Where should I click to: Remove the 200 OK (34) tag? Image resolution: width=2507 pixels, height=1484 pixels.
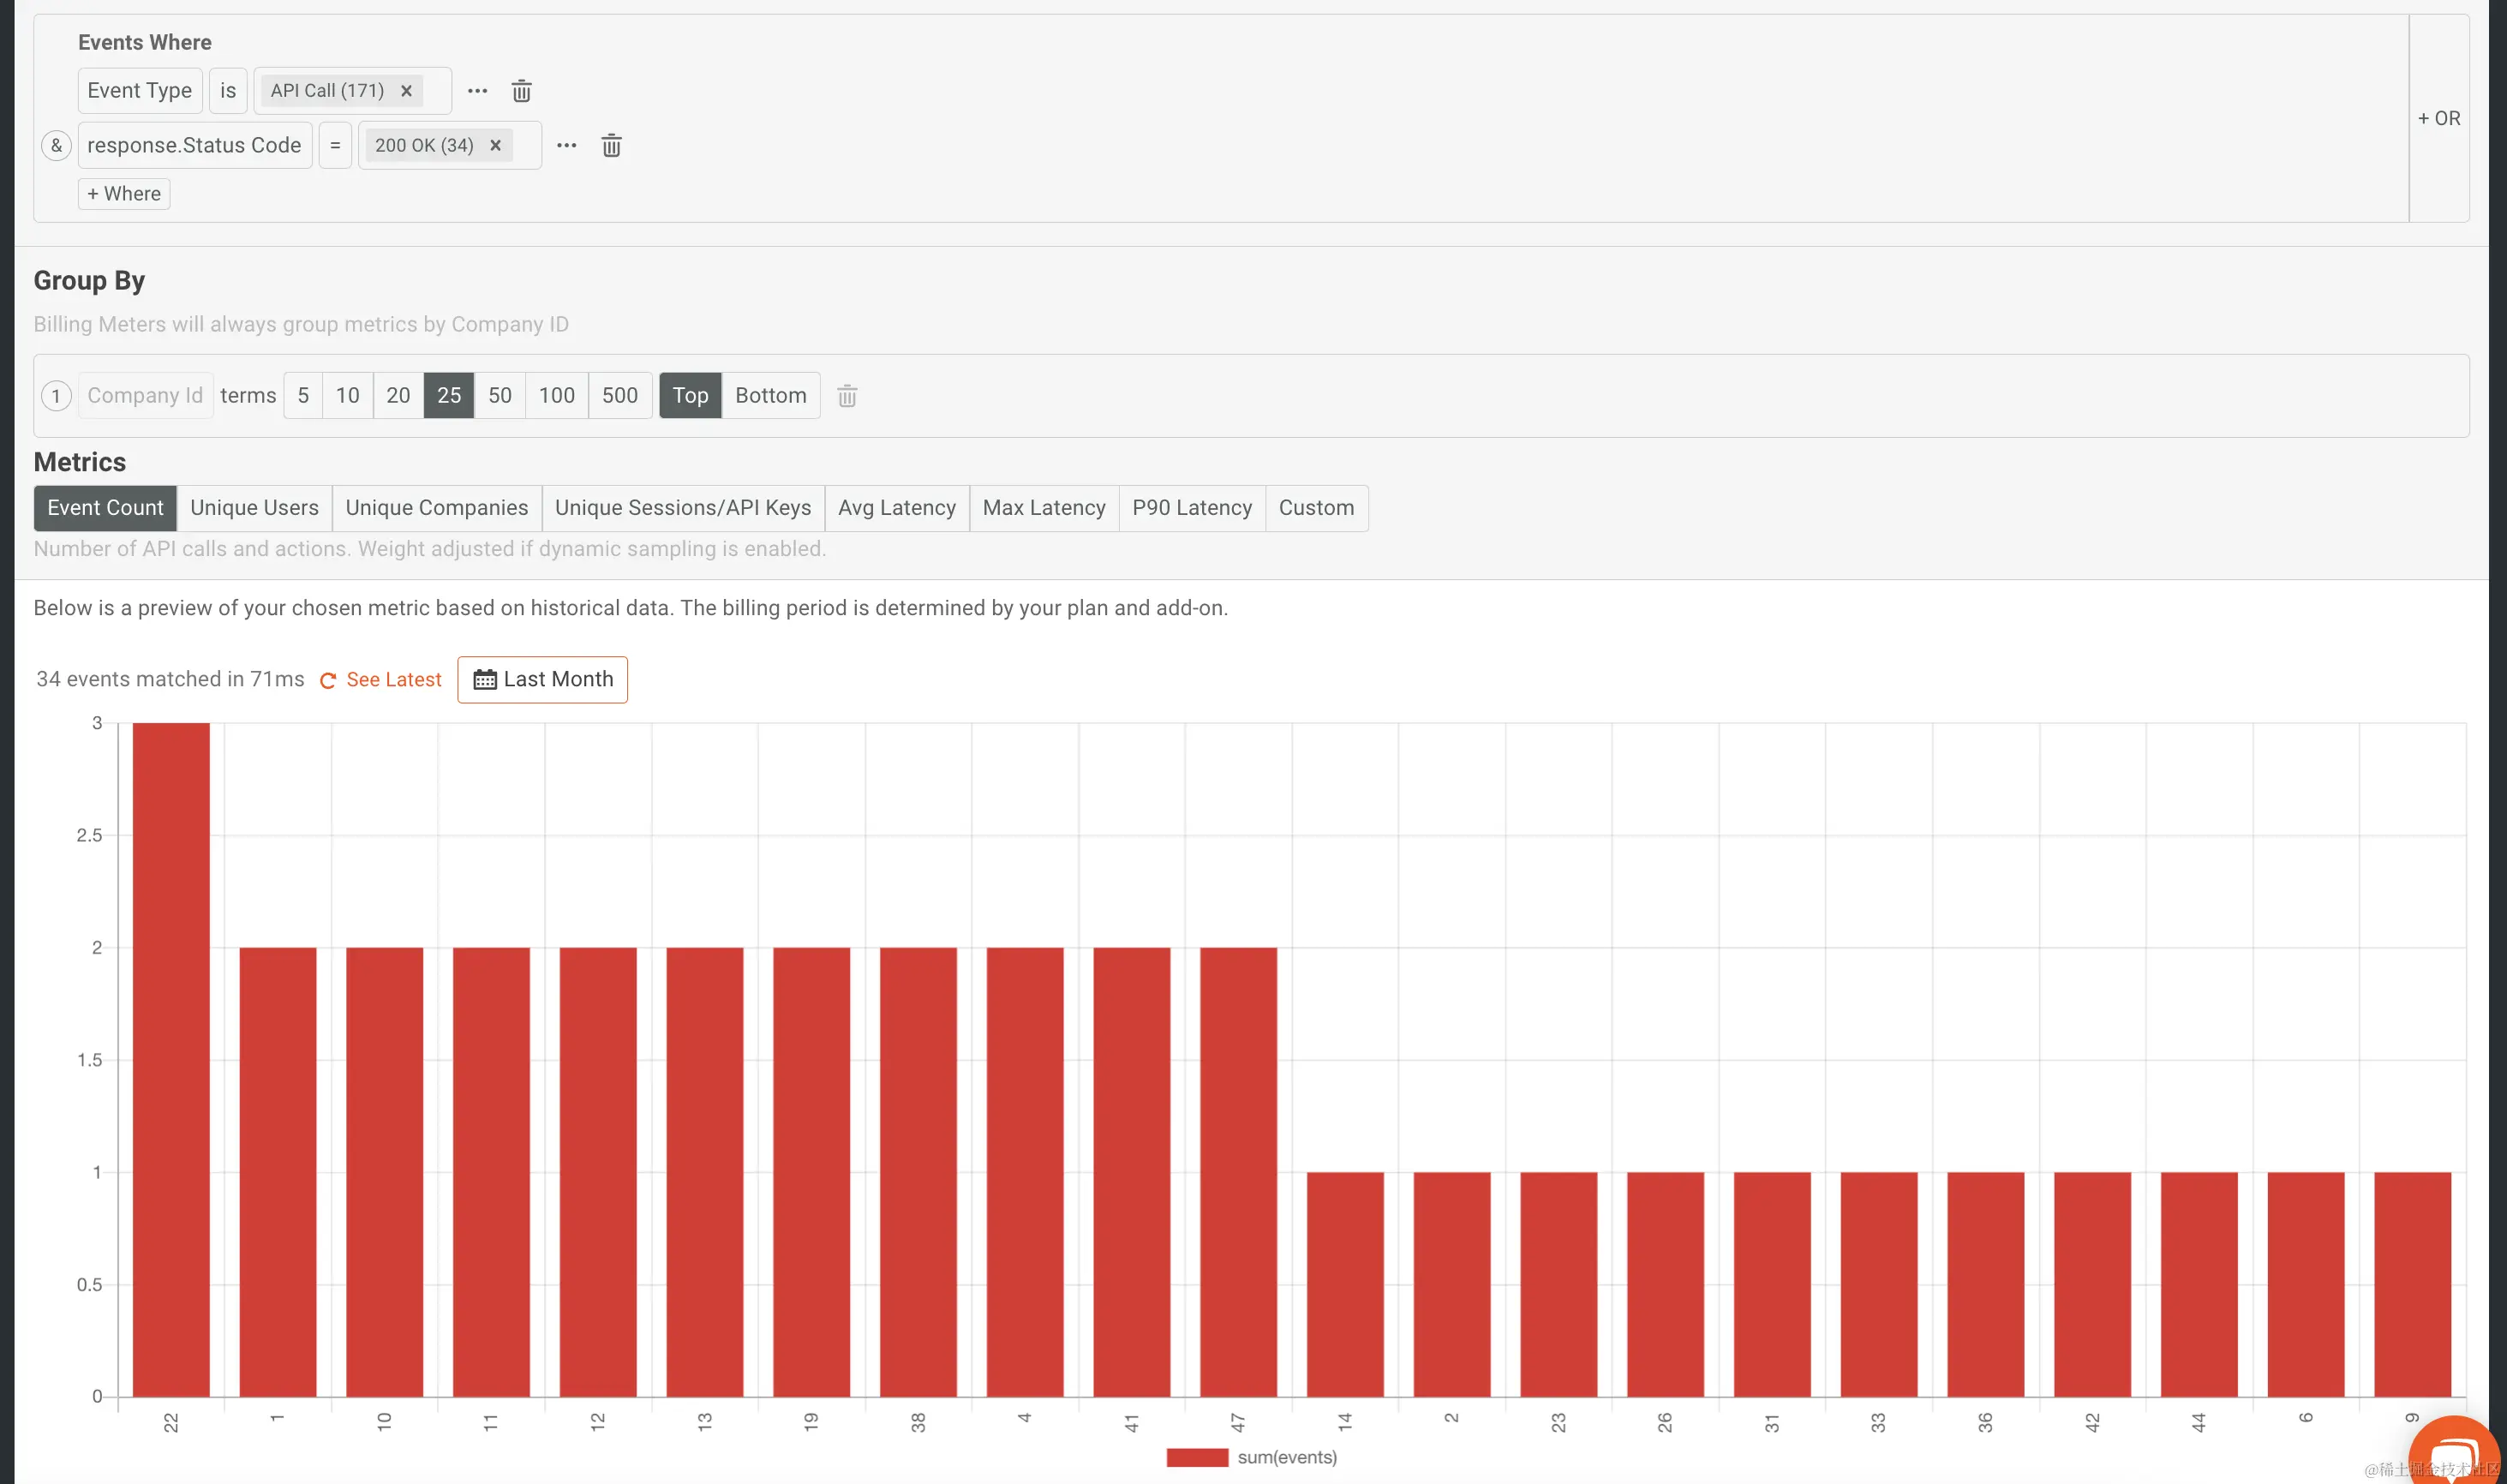coord(495,146)
